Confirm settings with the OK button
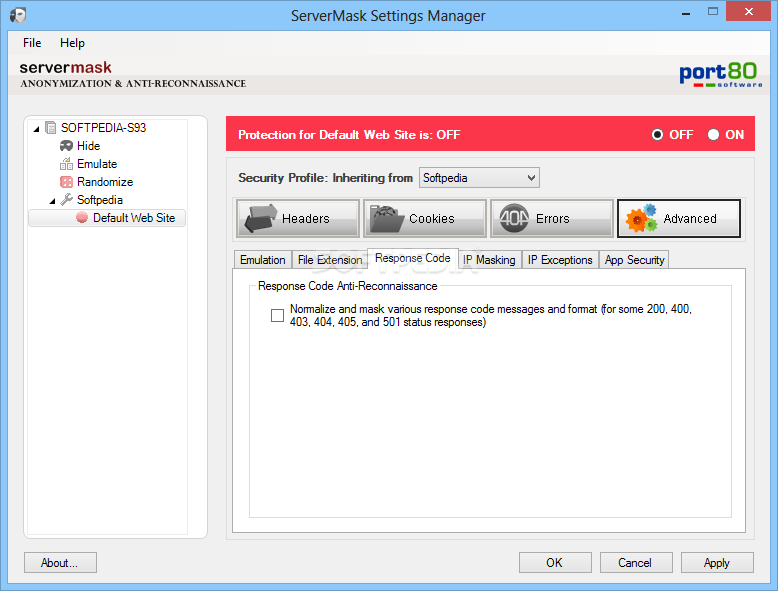 tap(555, 563)
